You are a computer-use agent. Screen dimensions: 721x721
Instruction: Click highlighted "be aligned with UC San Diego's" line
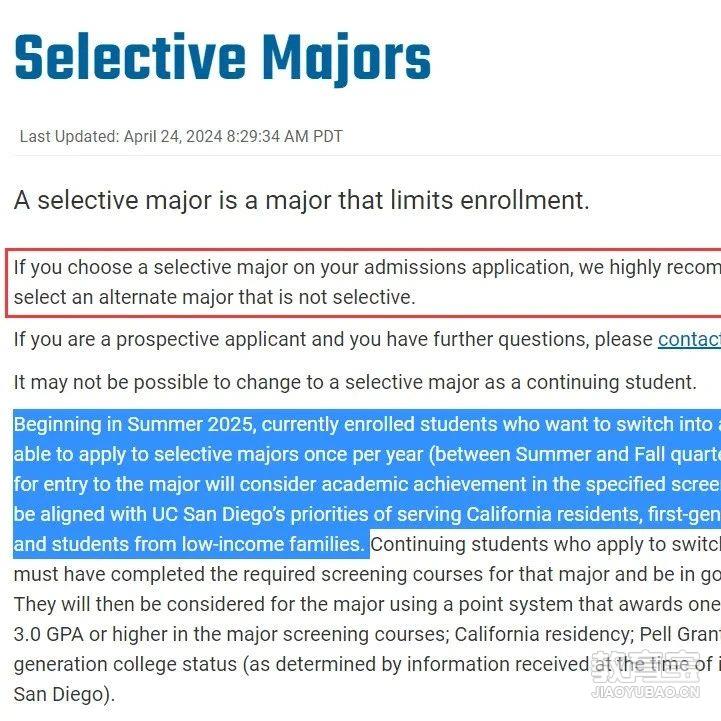pyautogui.click(x=367, y=514)
